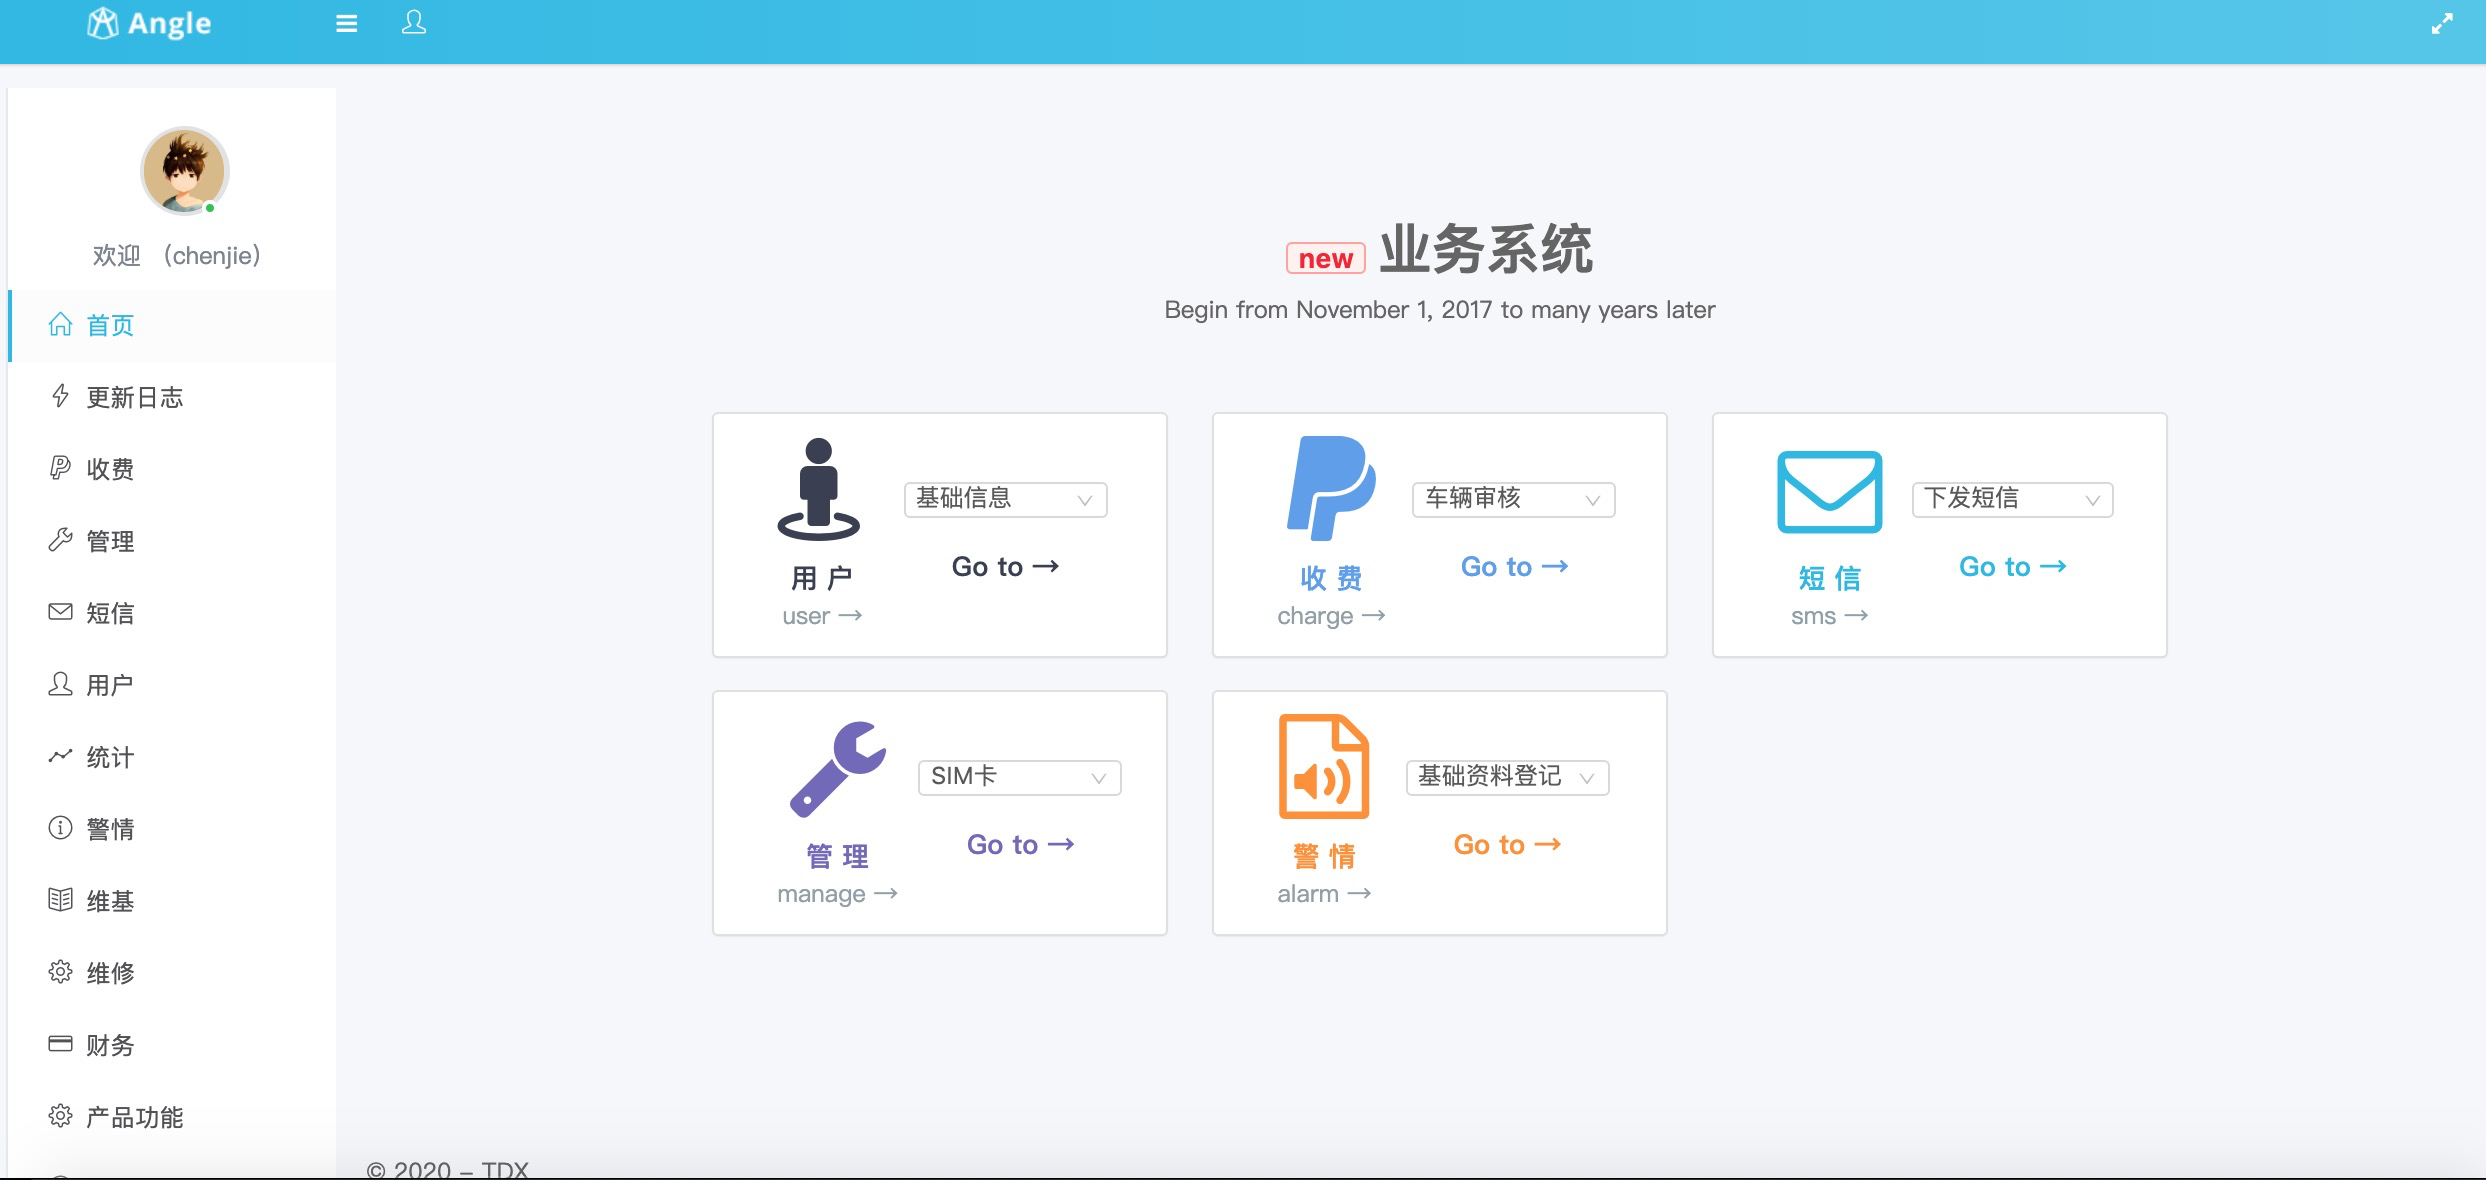Select 统计 in the sidebar

pyautogui.click(x=110, y=757)
